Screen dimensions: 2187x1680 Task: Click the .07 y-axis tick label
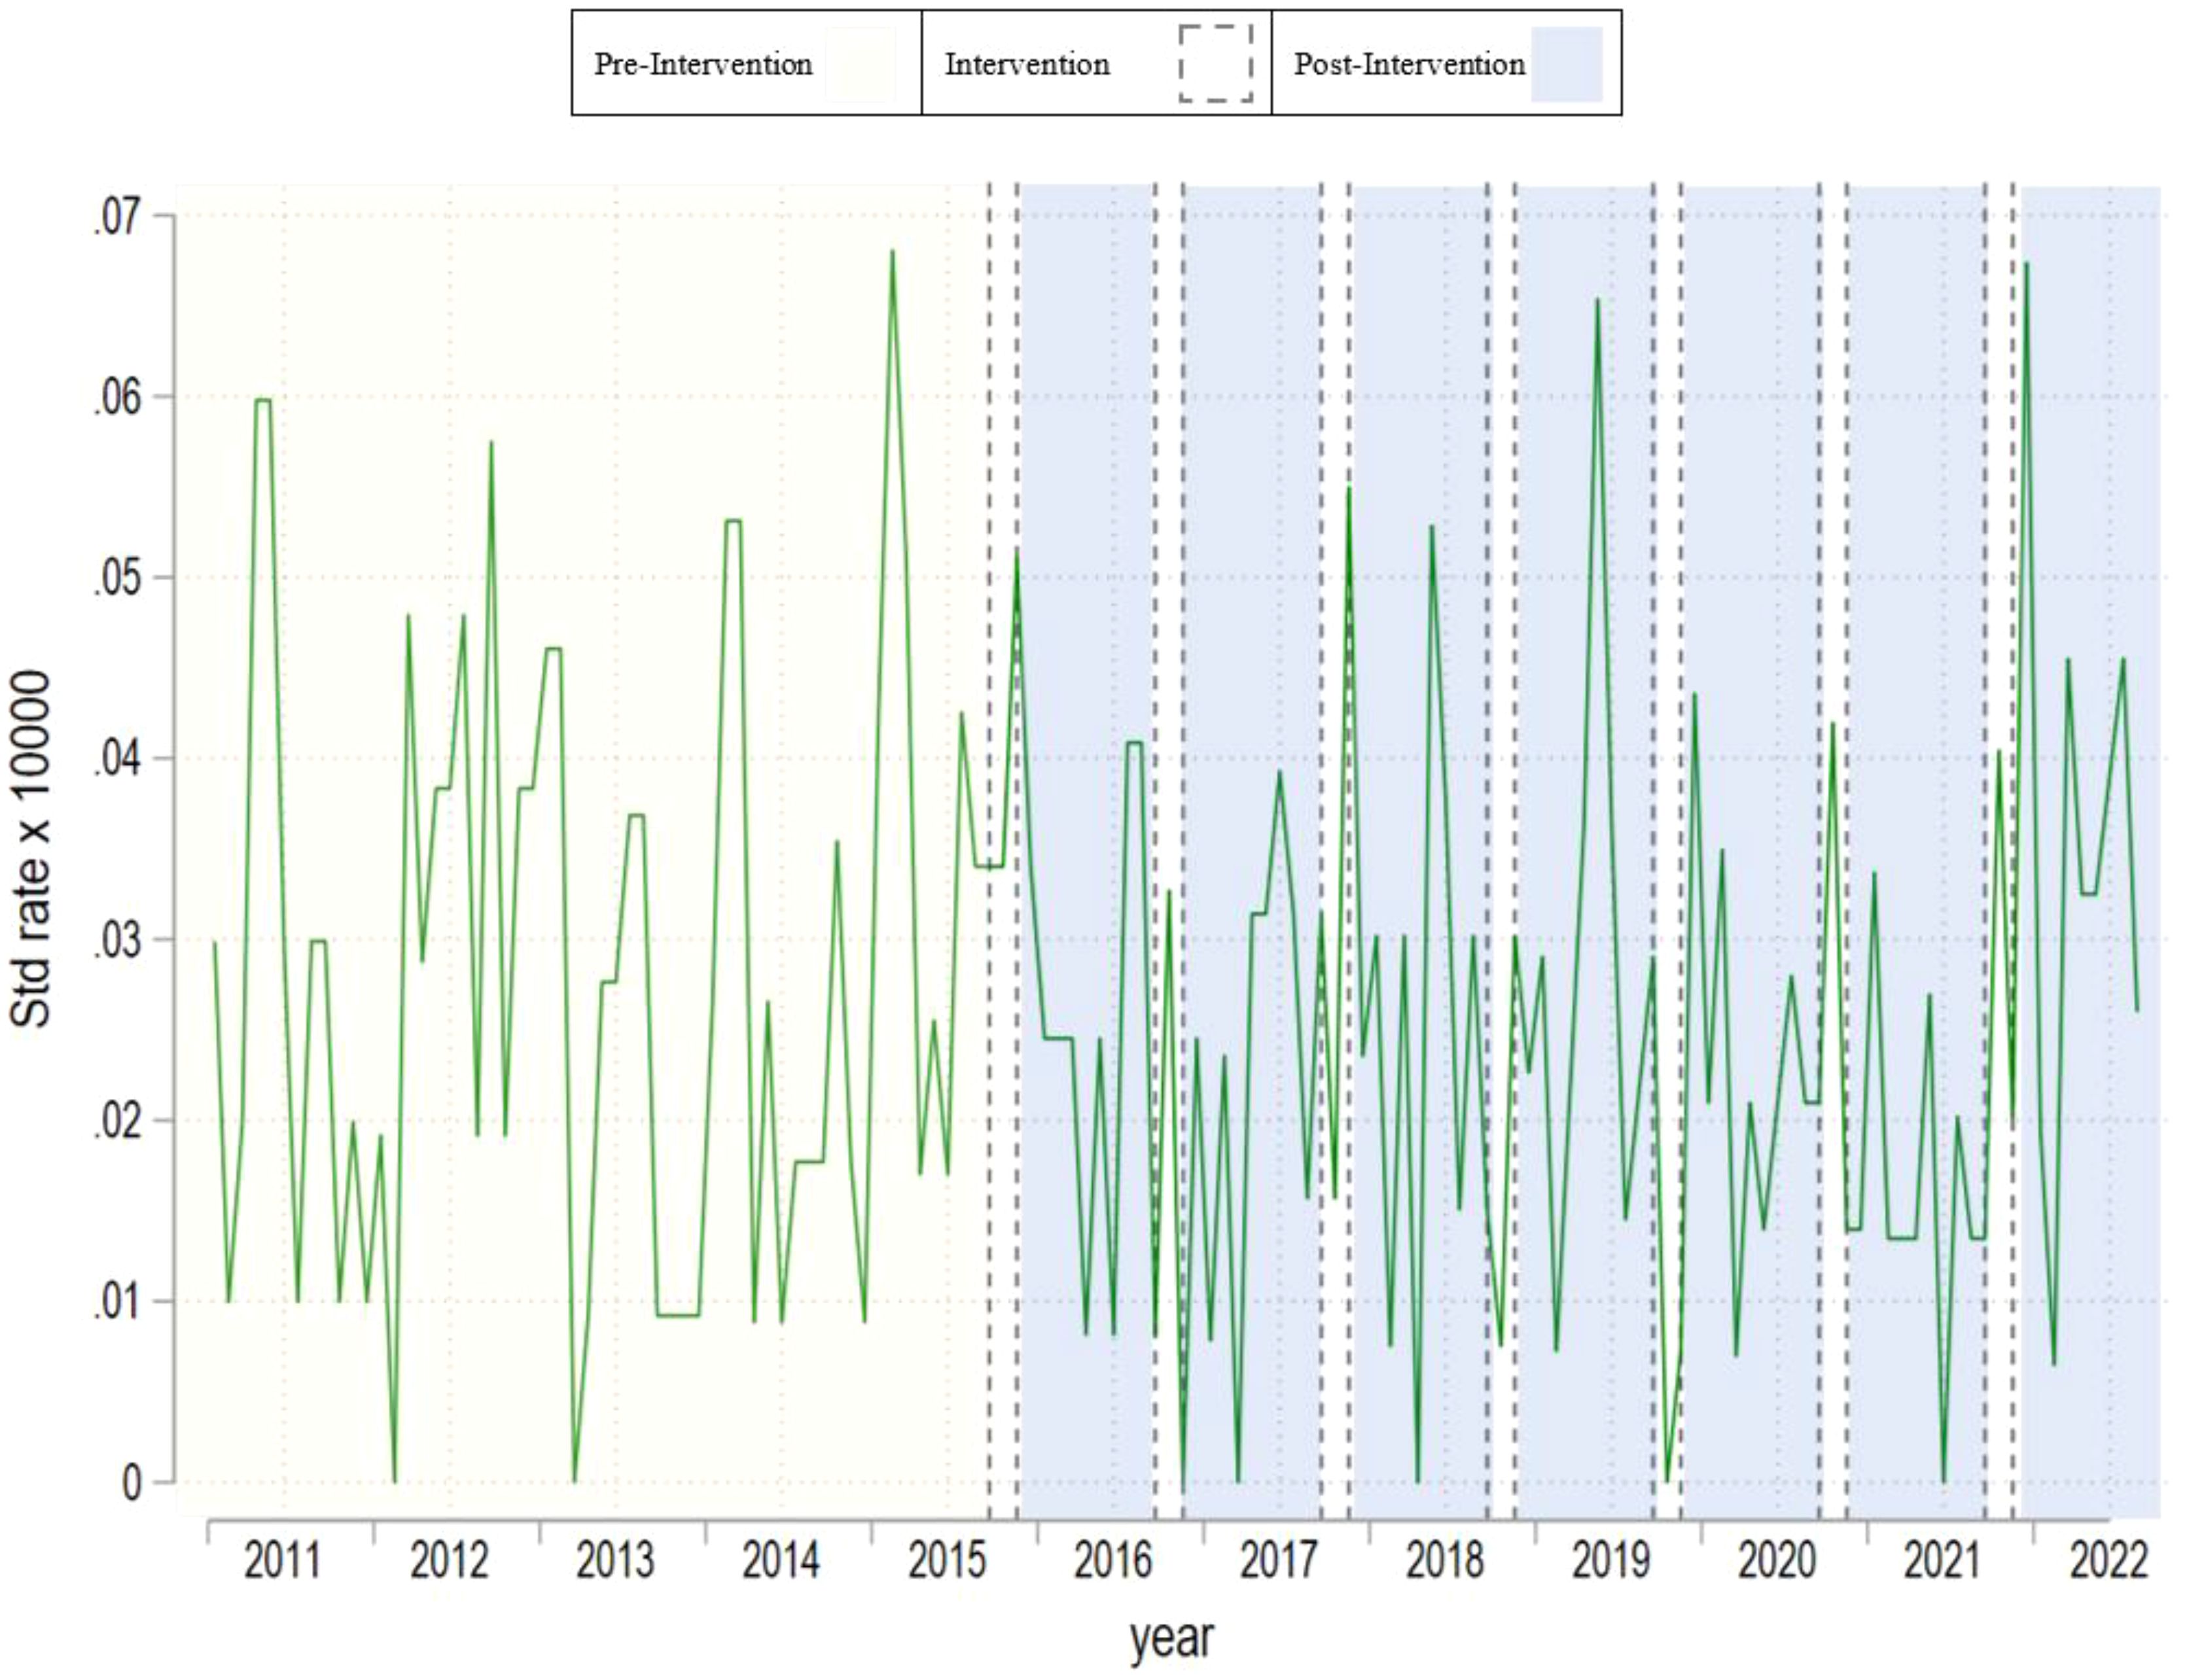click(x=115, y=217)
